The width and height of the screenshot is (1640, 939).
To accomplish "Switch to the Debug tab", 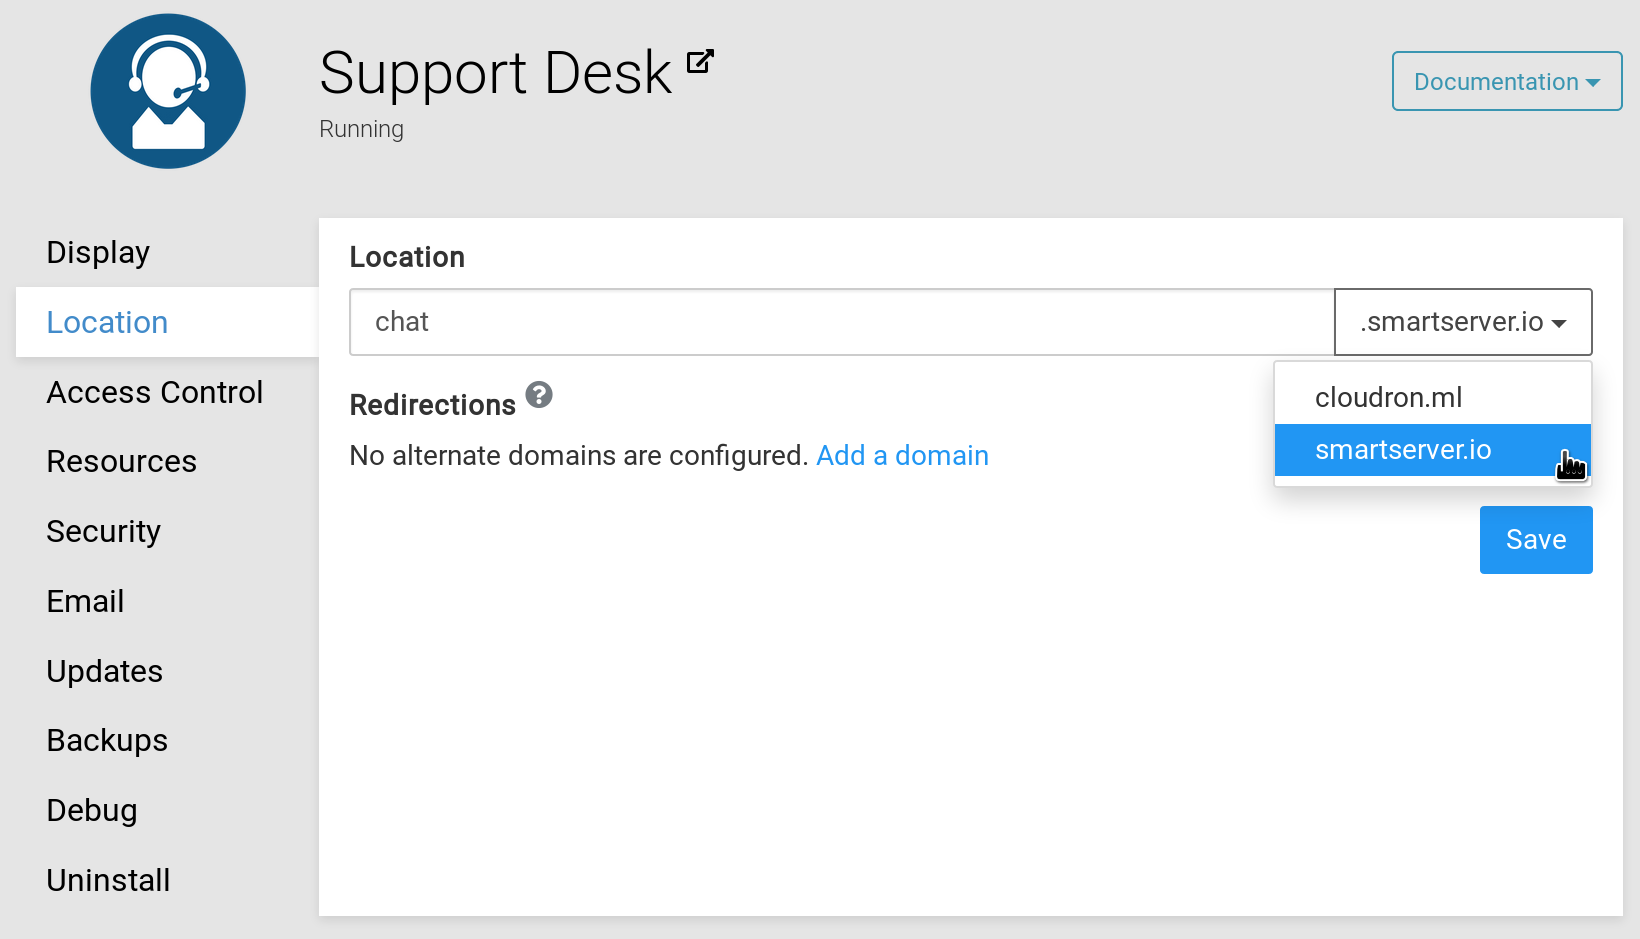I will pos(92,811).
